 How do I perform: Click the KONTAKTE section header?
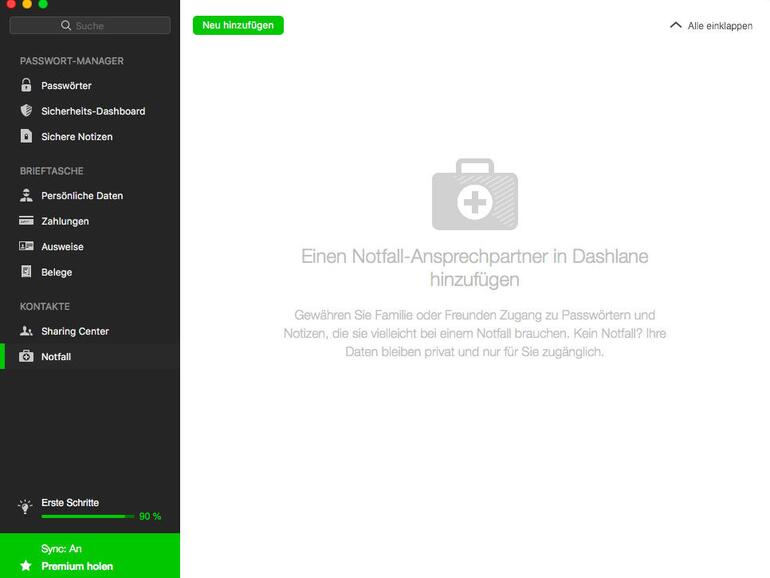pyautogui.click(x=45, y=306)
